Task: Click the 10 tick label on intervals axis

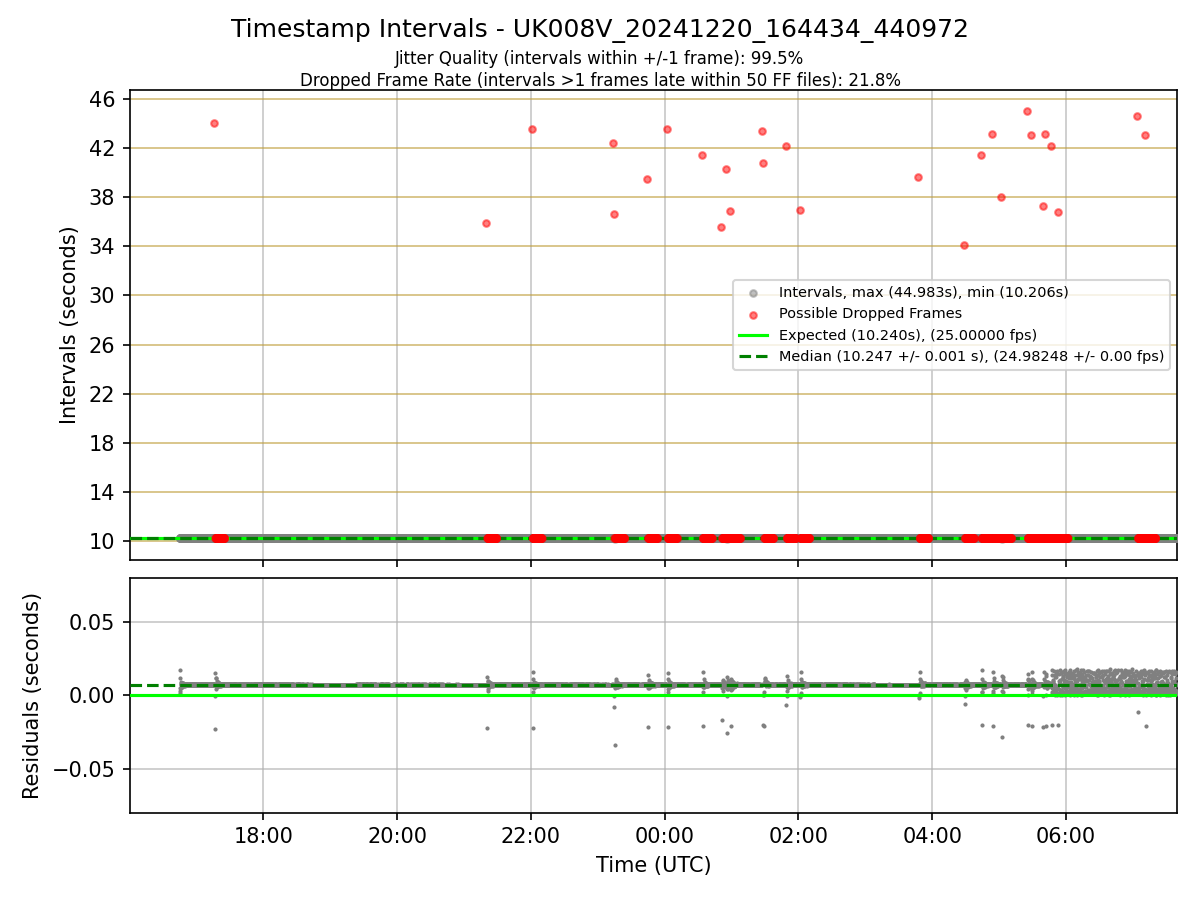Action: click(105, 541)
